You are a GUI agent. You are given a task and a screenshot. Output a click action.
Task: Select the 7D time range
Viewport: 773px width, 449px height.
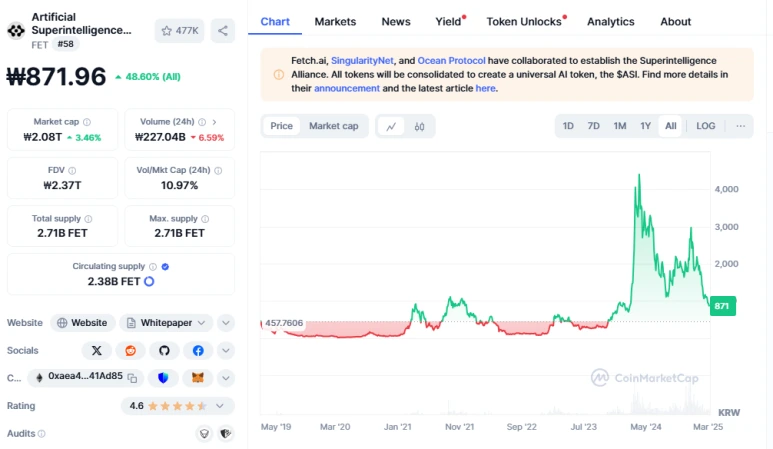click(594, 126)
